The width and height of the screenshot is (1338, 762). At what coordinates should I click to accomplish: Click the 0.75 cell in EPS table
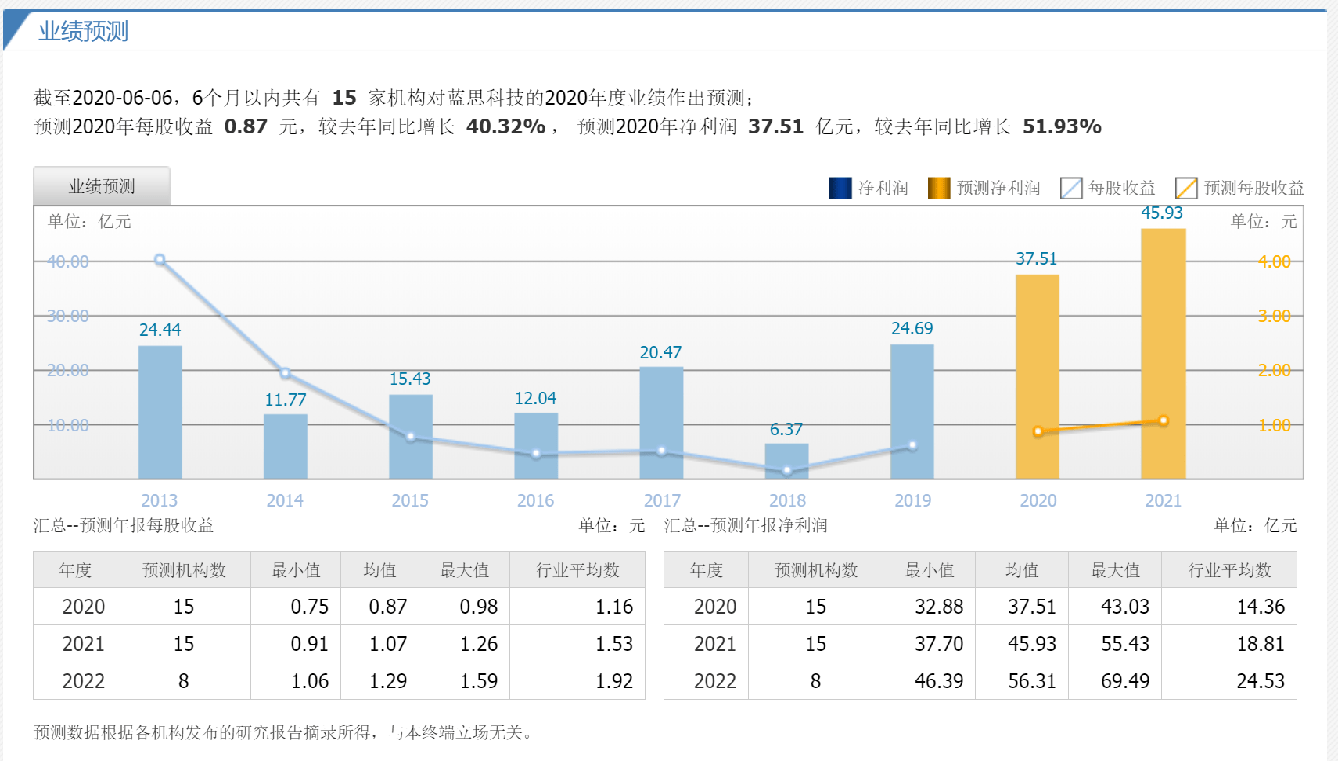tap(308, 607)
